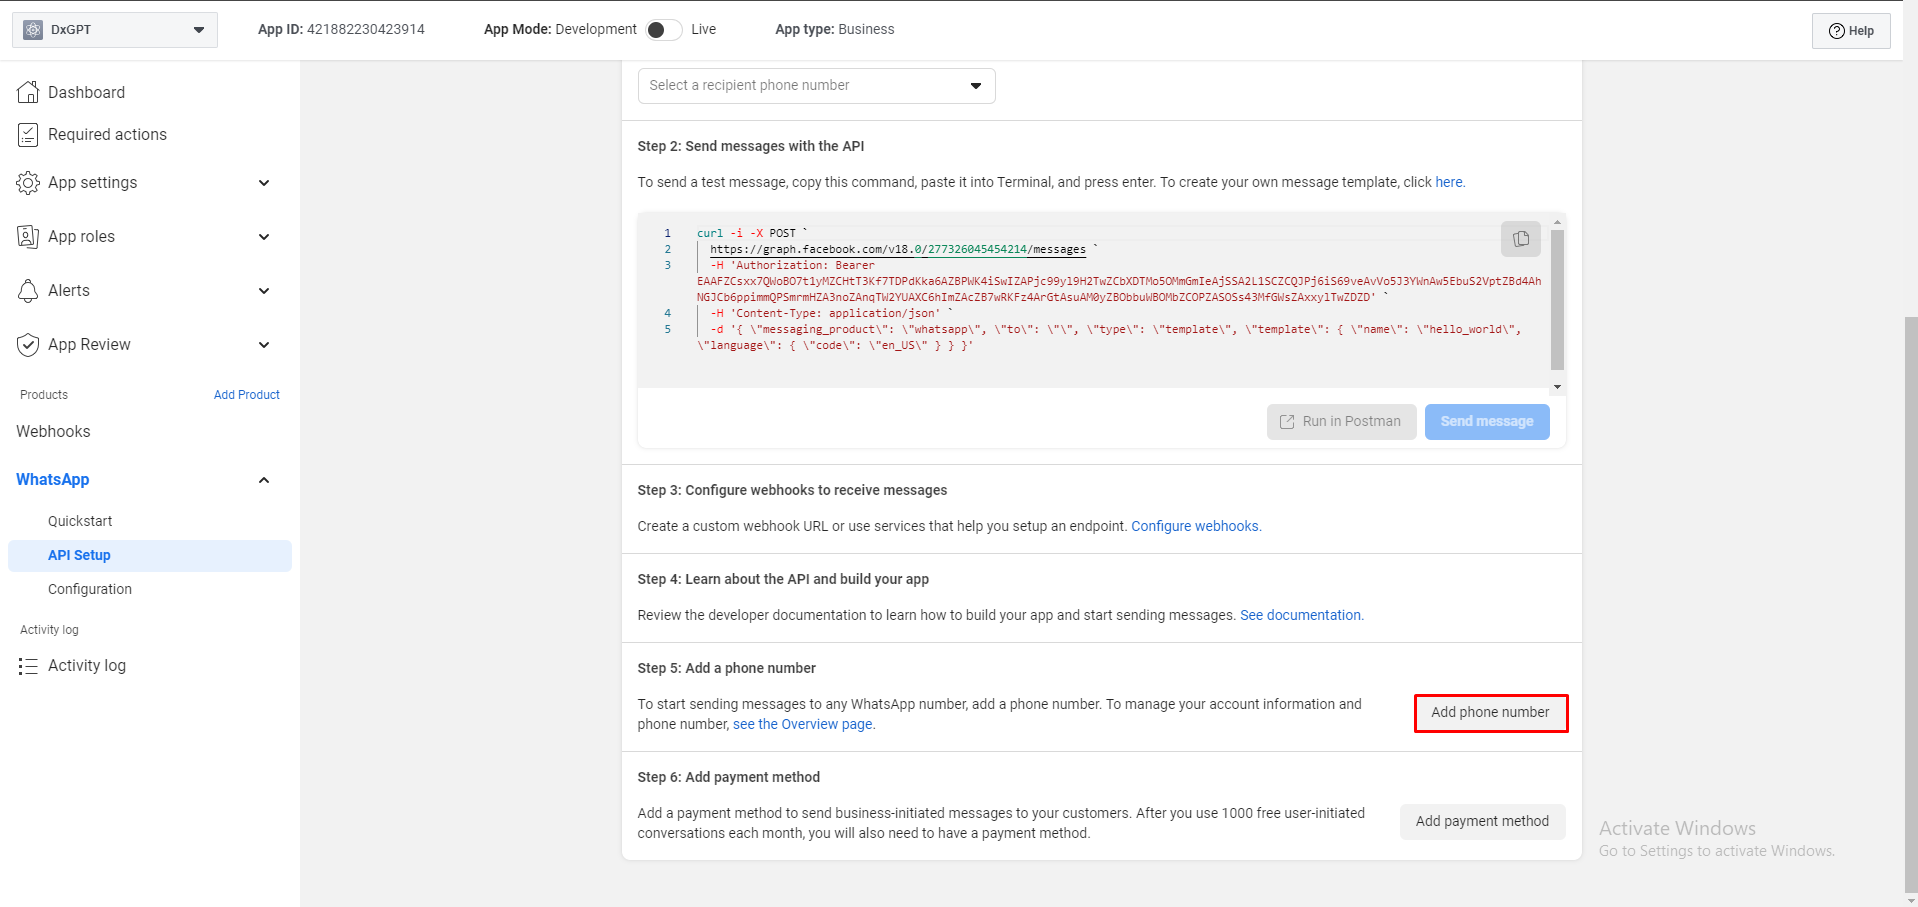Expand the App settings chevron
This screenshot has height=907, width=1918.
point(264,183)
